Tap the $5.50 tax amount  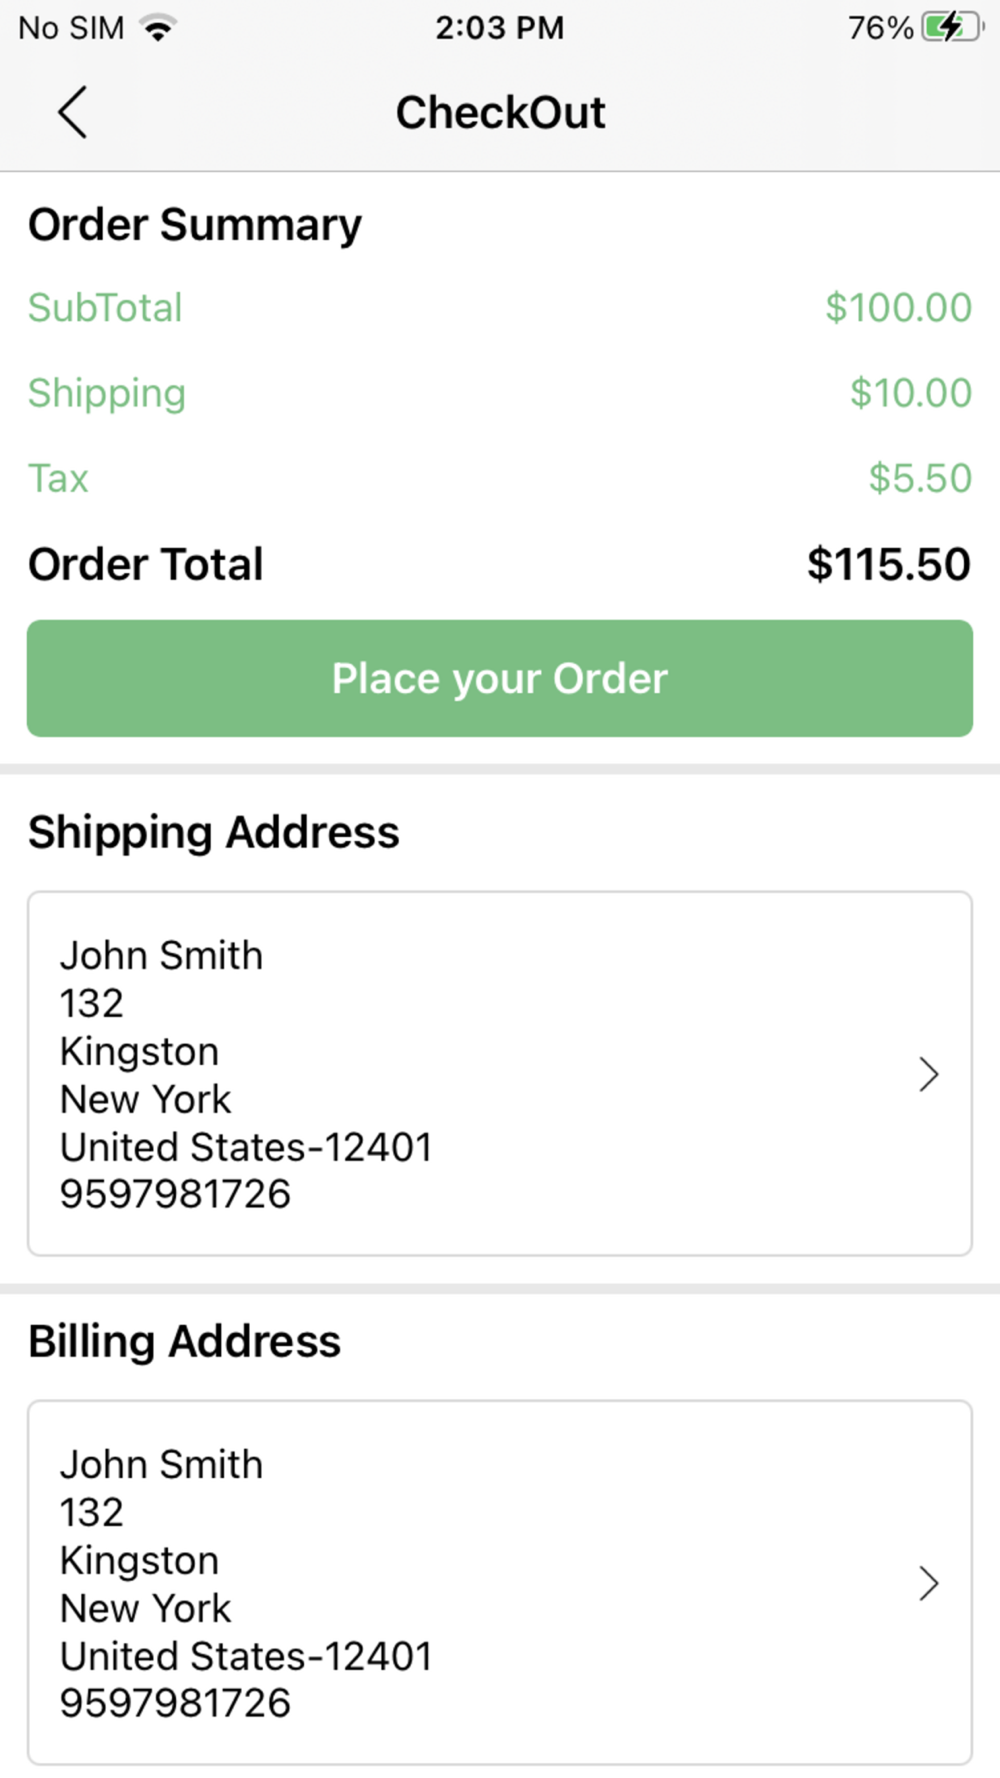(920, 478)
